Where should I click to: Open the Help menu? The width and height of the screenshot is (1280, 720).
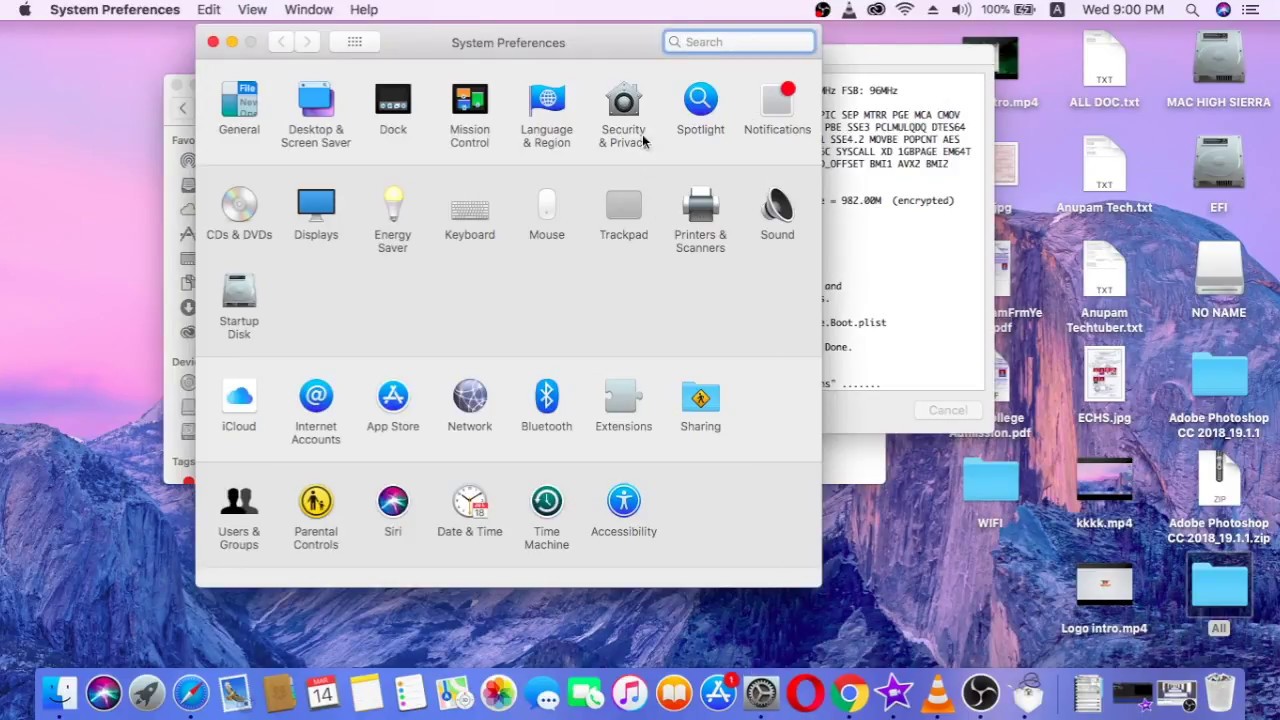pos(364,10)
